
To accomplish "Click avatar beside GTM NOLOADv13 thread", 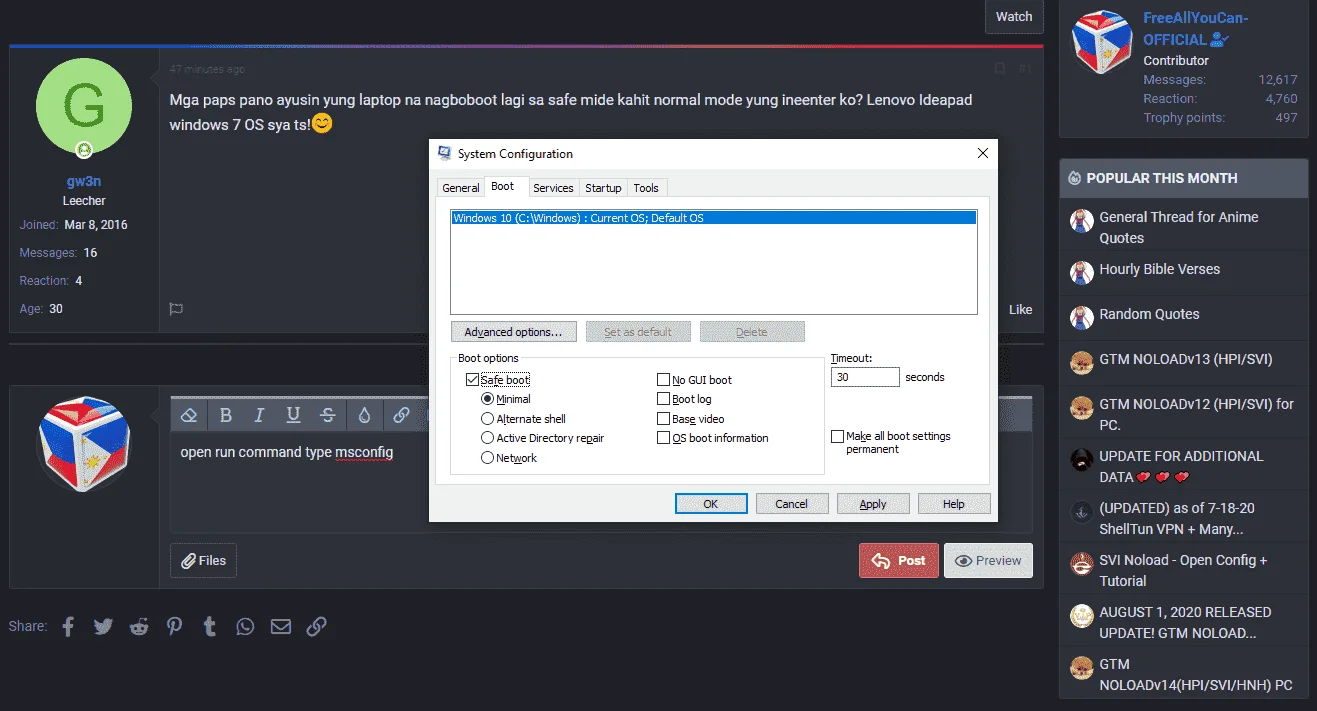I will pyautogui.click(x=1081, y=363).
